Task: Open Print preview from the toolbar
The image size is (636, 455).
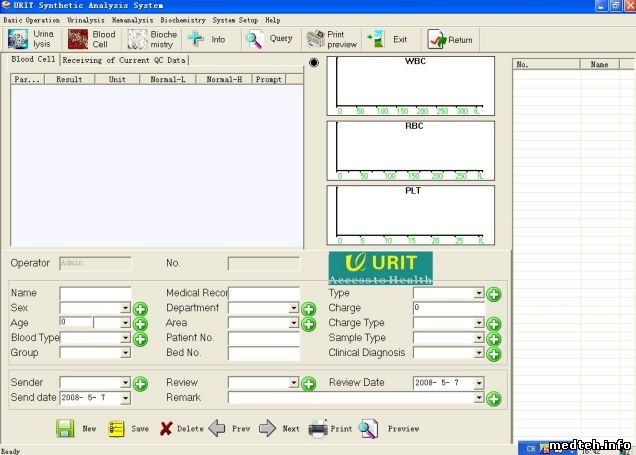Action: 315,39
